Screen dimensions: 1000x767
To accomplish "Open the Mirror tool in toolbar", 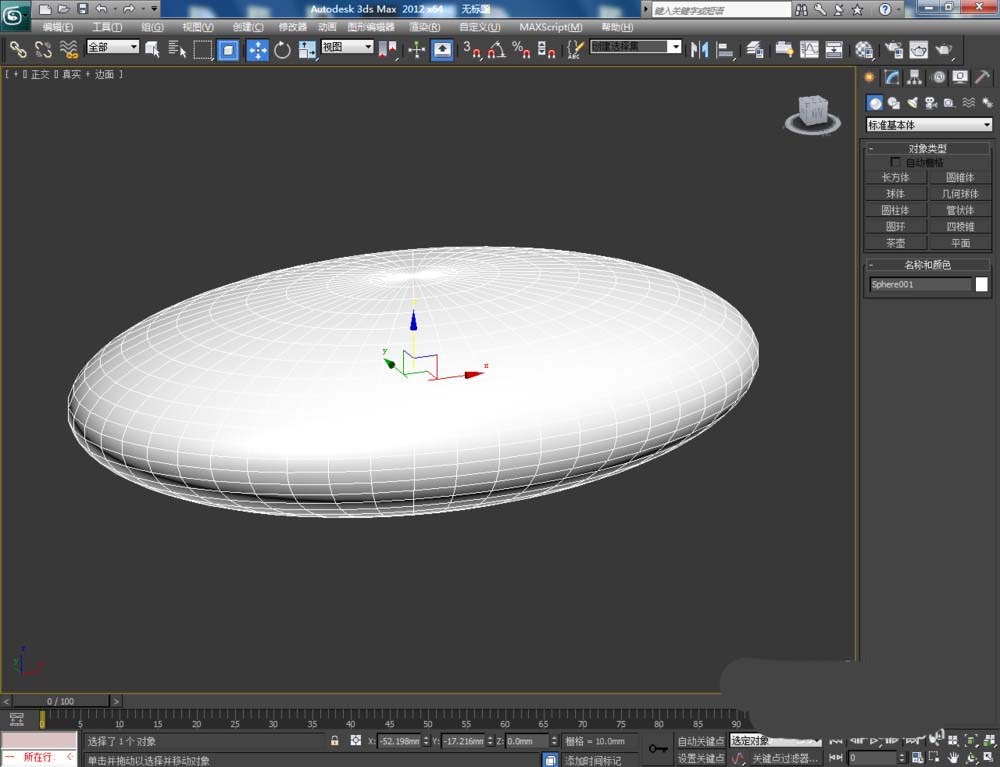I will [699, 49].
